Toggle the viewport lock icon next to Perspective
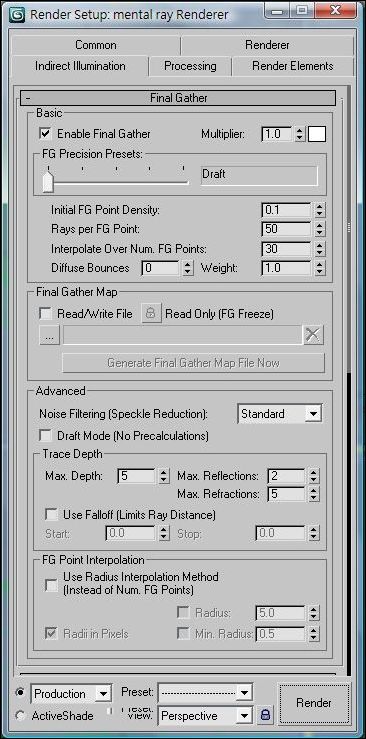The image size is (366, 739). (265, 715)
